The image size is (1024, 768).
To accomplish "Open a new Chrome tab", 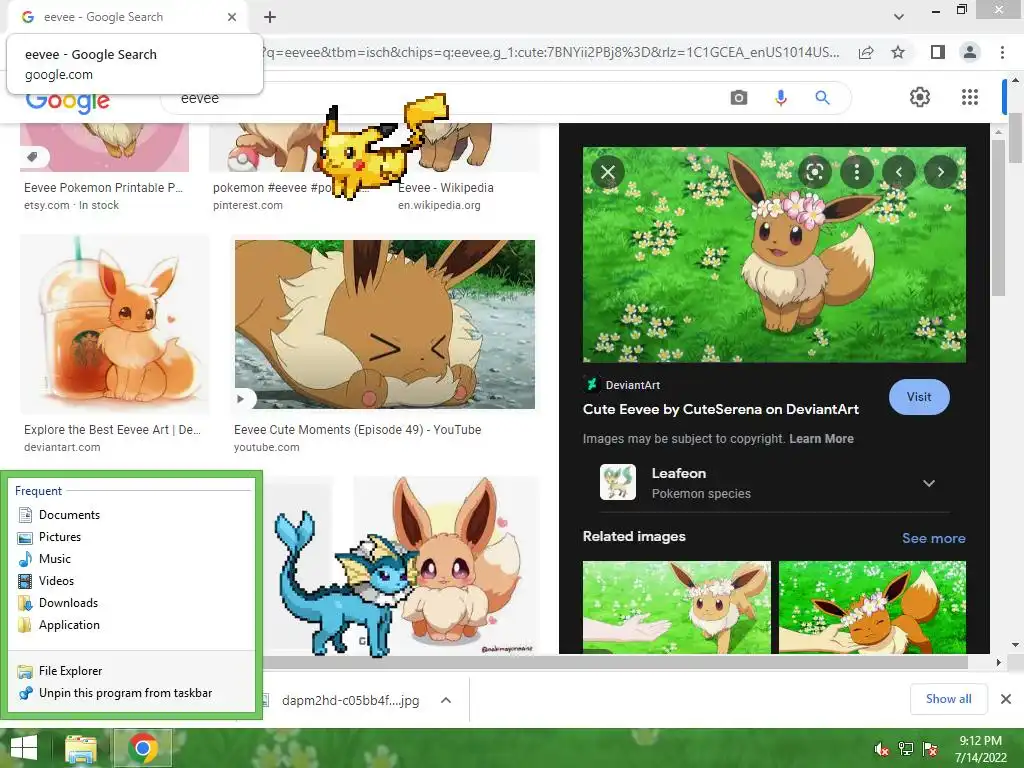I will pos(270,17).
